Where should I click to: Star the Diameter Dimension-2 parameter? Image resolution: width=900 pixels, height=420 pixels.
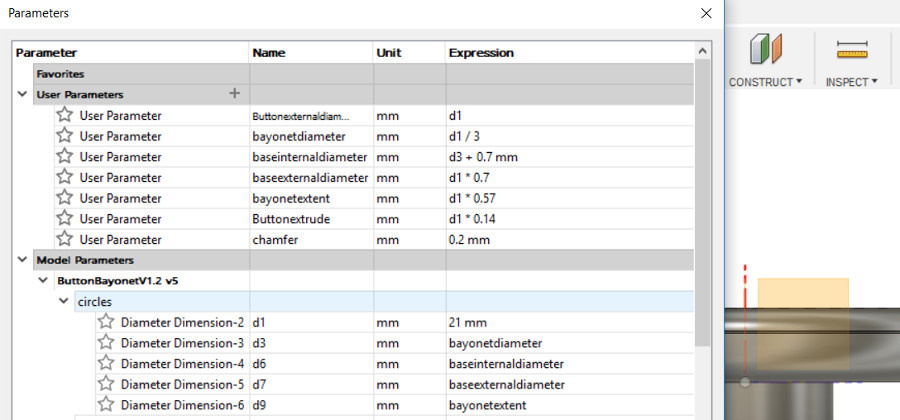tap(106, 322)
